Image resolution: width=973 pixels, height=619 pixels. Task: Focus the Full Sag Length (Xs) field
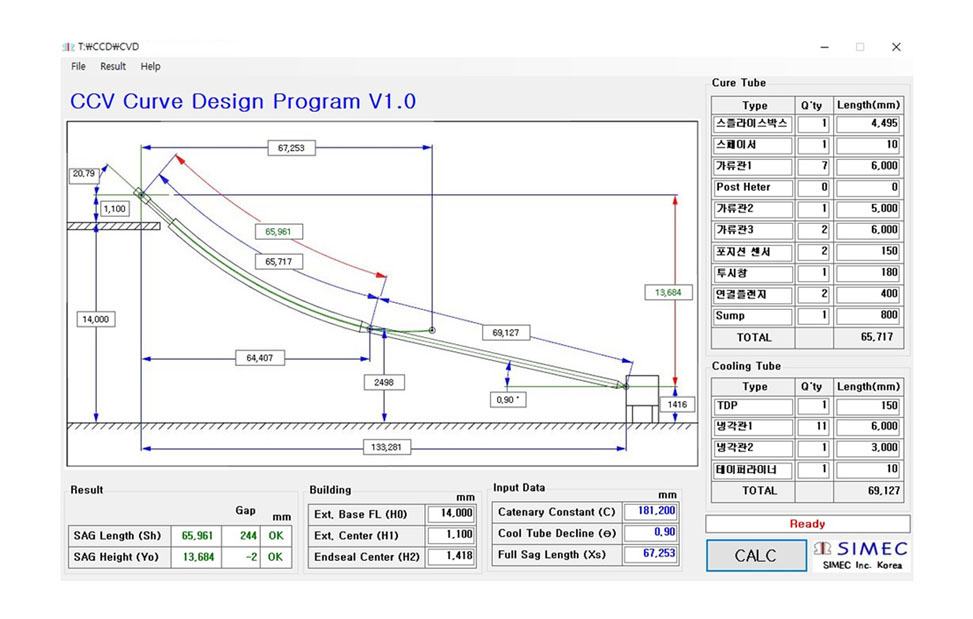(x=652, y=554)
